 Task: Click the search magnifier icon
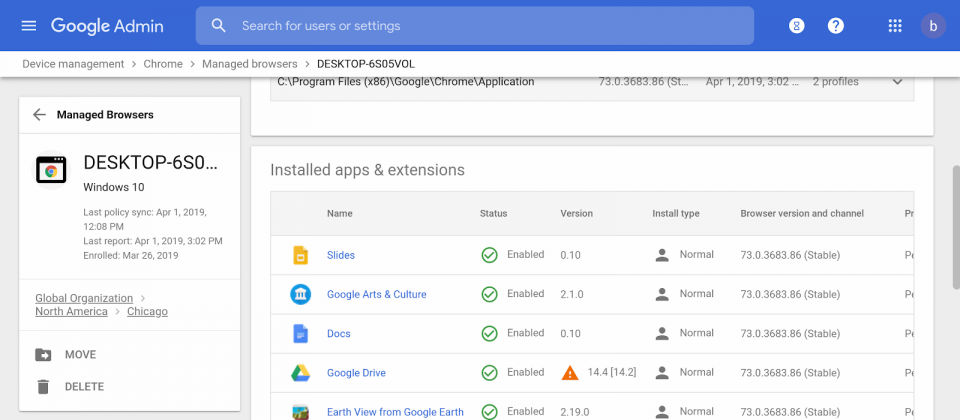pos(219,26)
